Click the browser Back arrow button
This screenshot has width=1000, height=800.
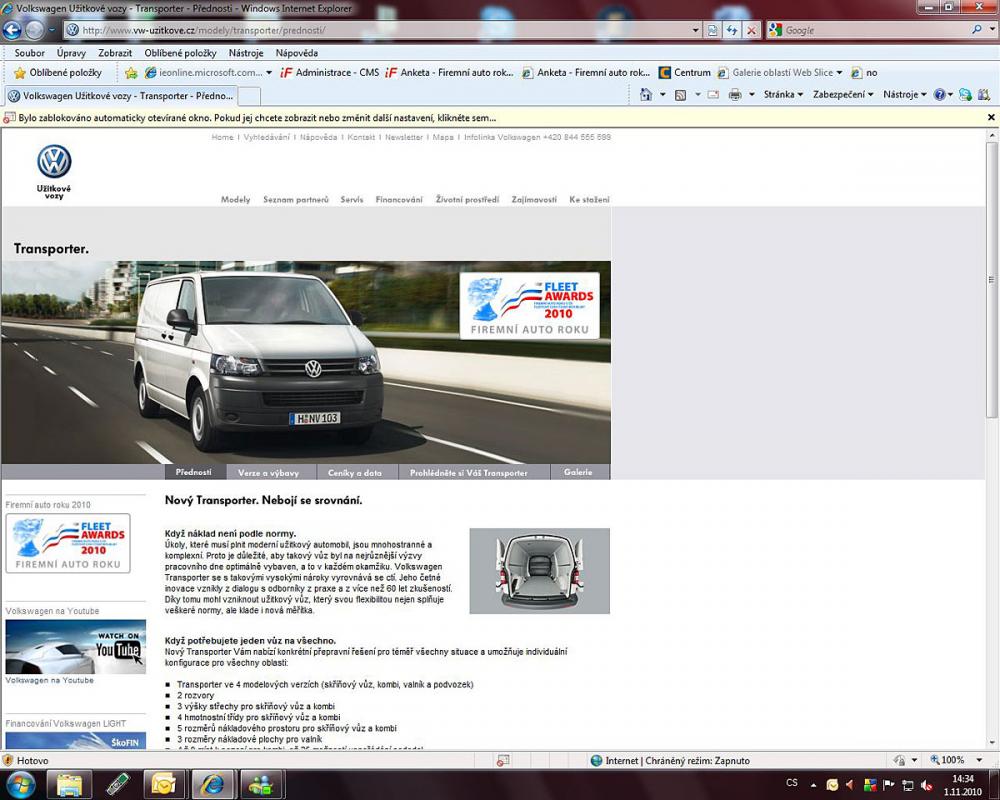[x=12, y=29]
